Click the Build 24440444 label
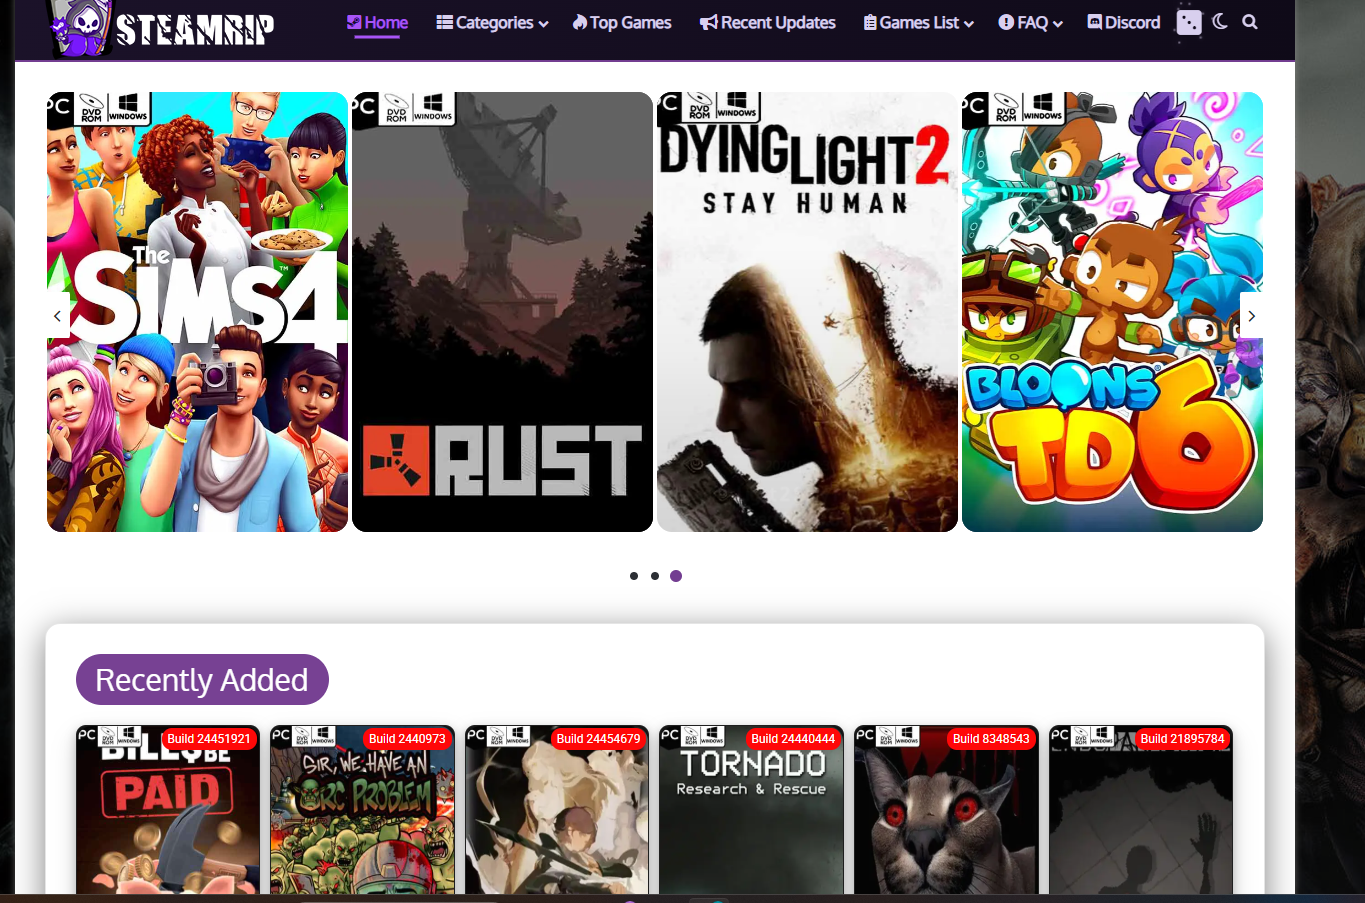 click(x=793, y=739)
